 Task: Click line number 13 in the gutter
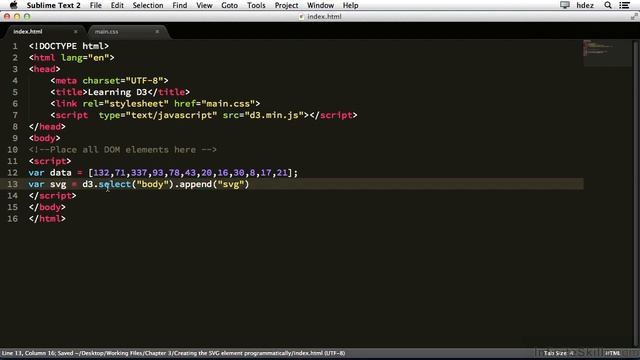pos(12,184)
